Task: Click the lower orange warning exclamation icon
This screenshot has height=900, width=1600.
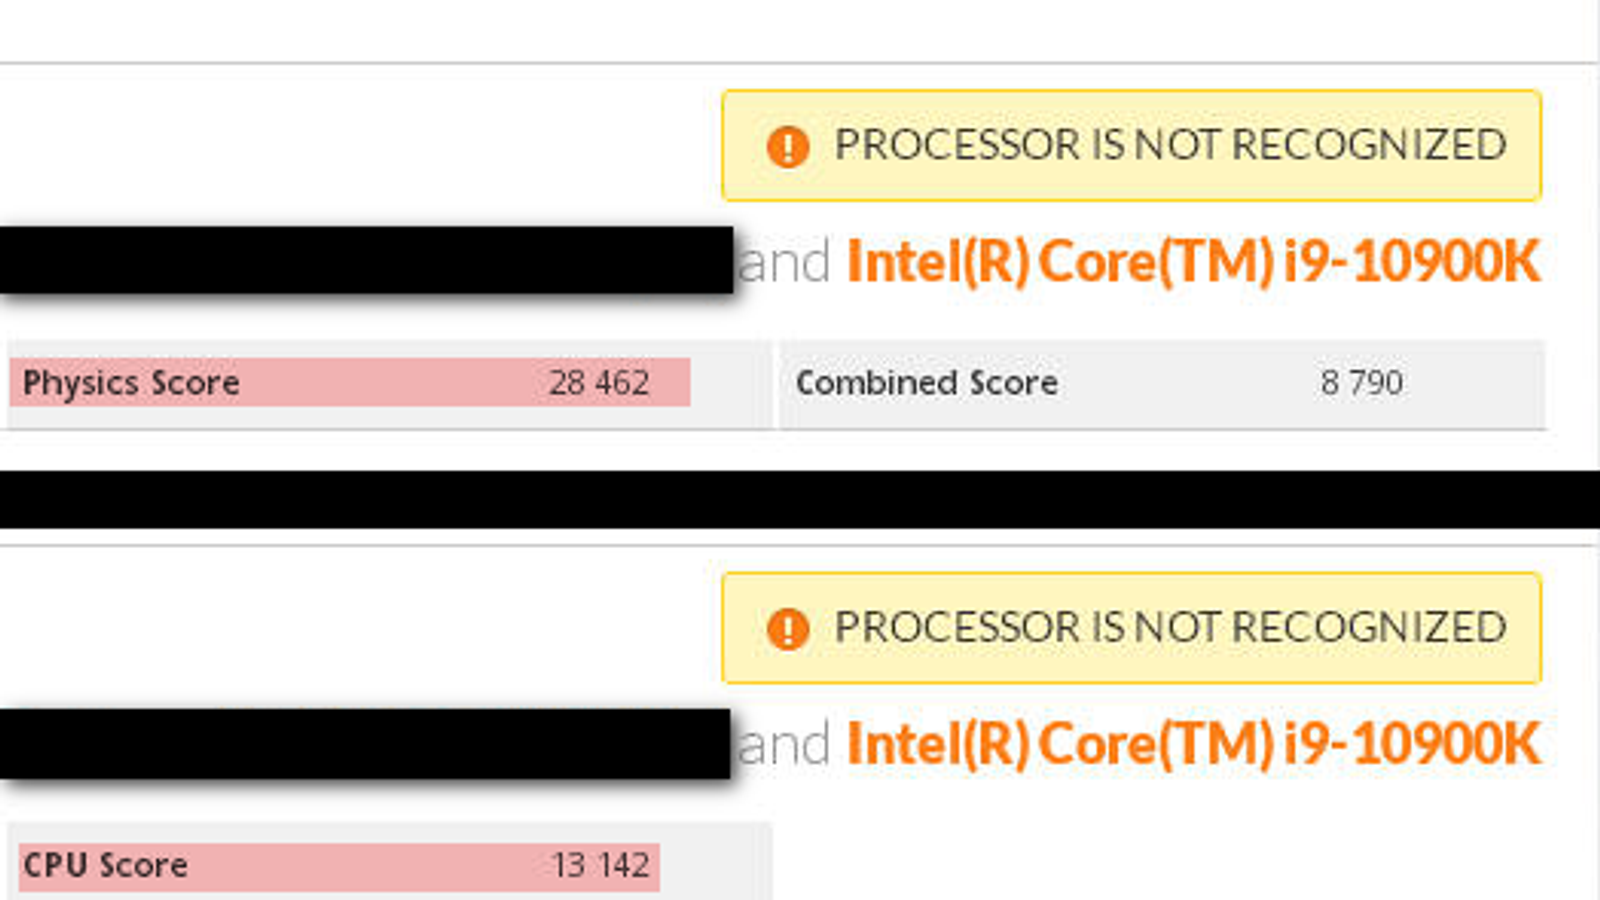Action: pyautogui.click(x=787, y=629)
